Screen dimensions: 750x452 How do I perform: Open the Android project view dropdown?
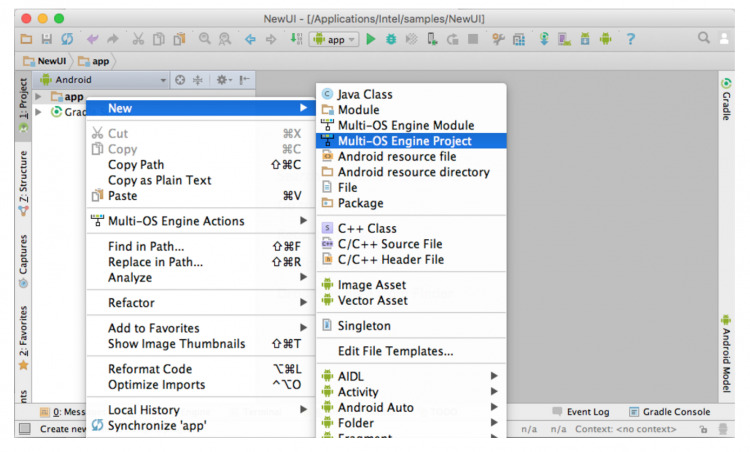103,80
